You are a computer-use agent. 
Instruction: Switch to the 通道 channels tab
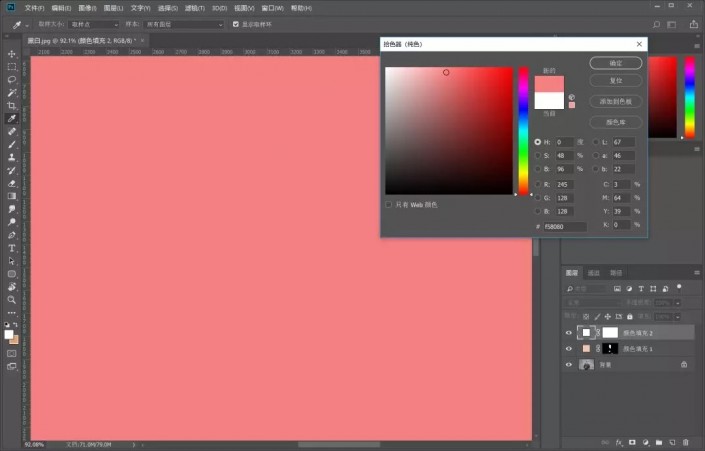coord(594,273)
